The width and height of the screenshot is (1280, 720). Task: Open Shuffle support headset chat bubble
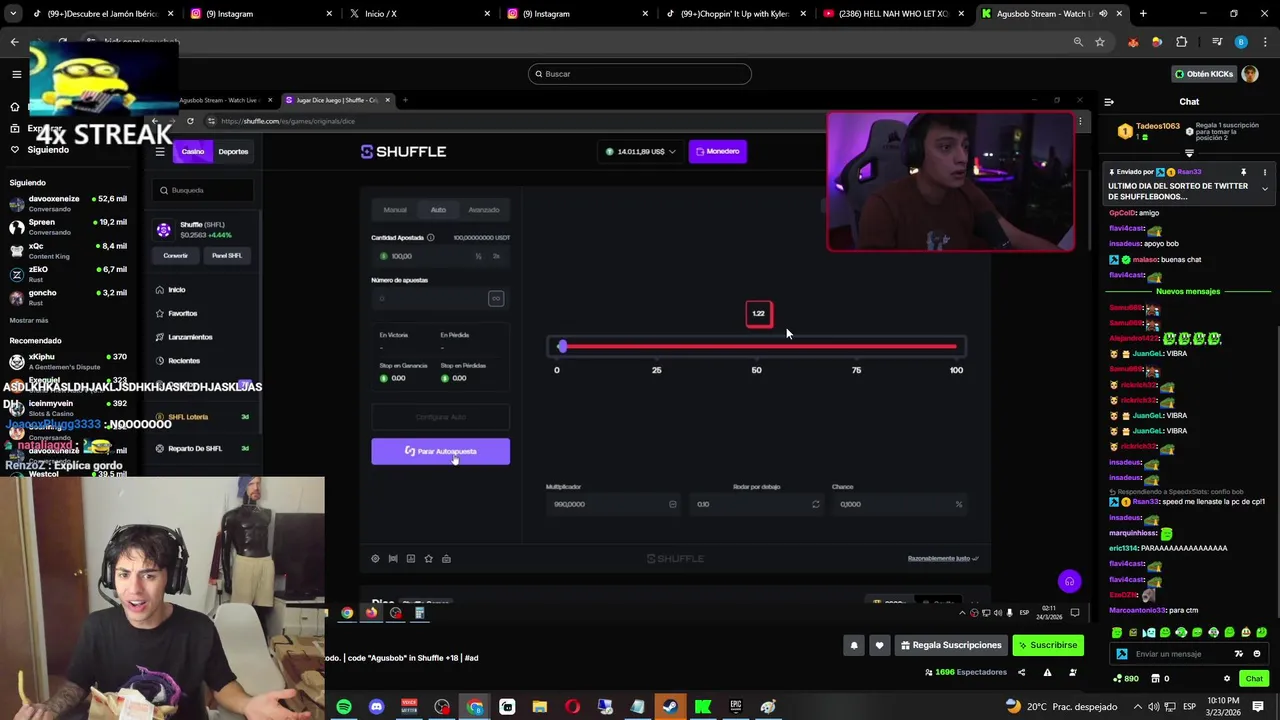click(x=1069, y=581)
